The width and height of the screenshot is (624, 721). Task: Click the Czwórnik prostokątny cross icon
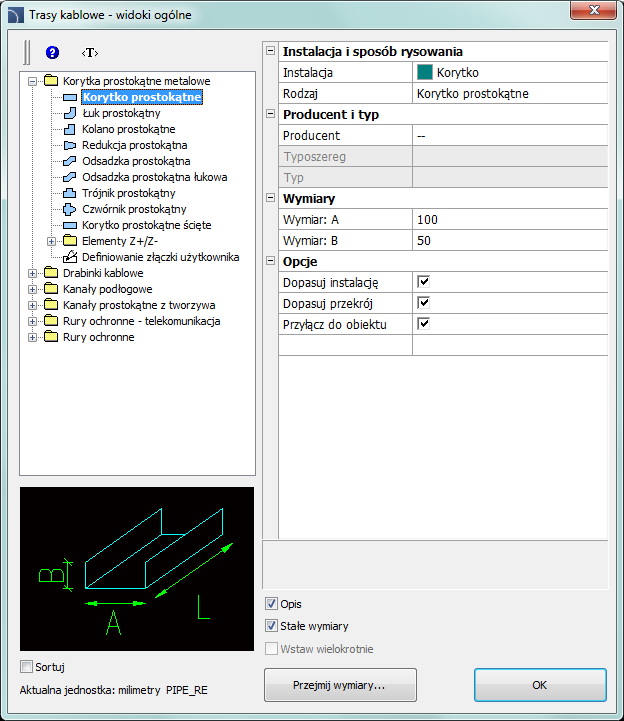point(69,209)
